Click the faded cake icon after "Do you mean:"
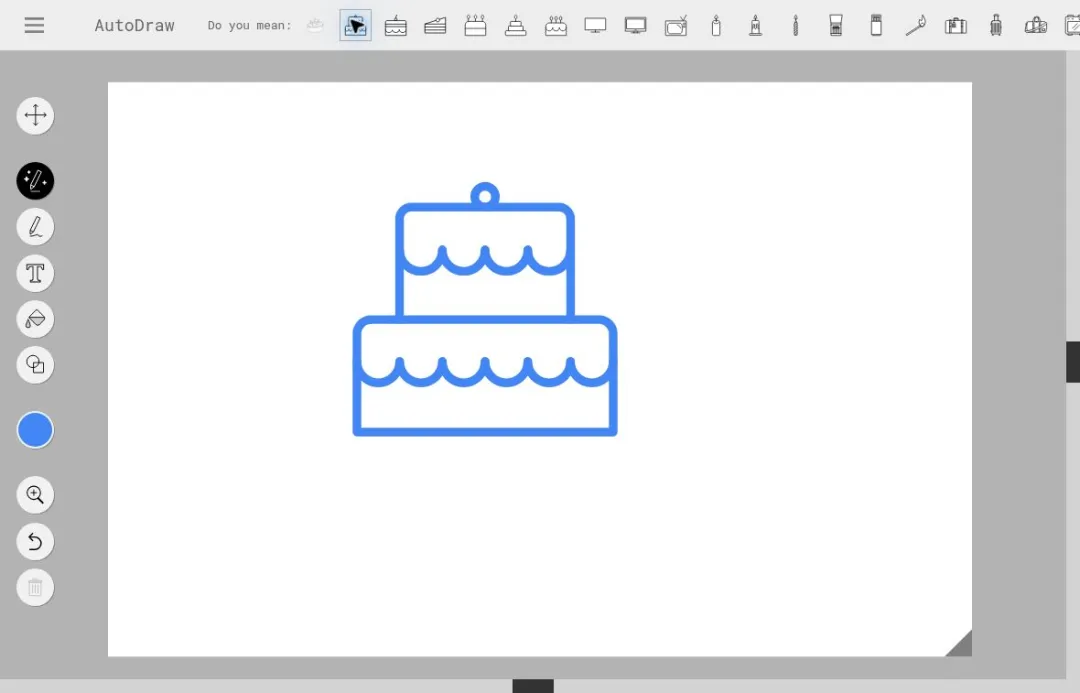The image size is (1080, 693). [315, 25]
